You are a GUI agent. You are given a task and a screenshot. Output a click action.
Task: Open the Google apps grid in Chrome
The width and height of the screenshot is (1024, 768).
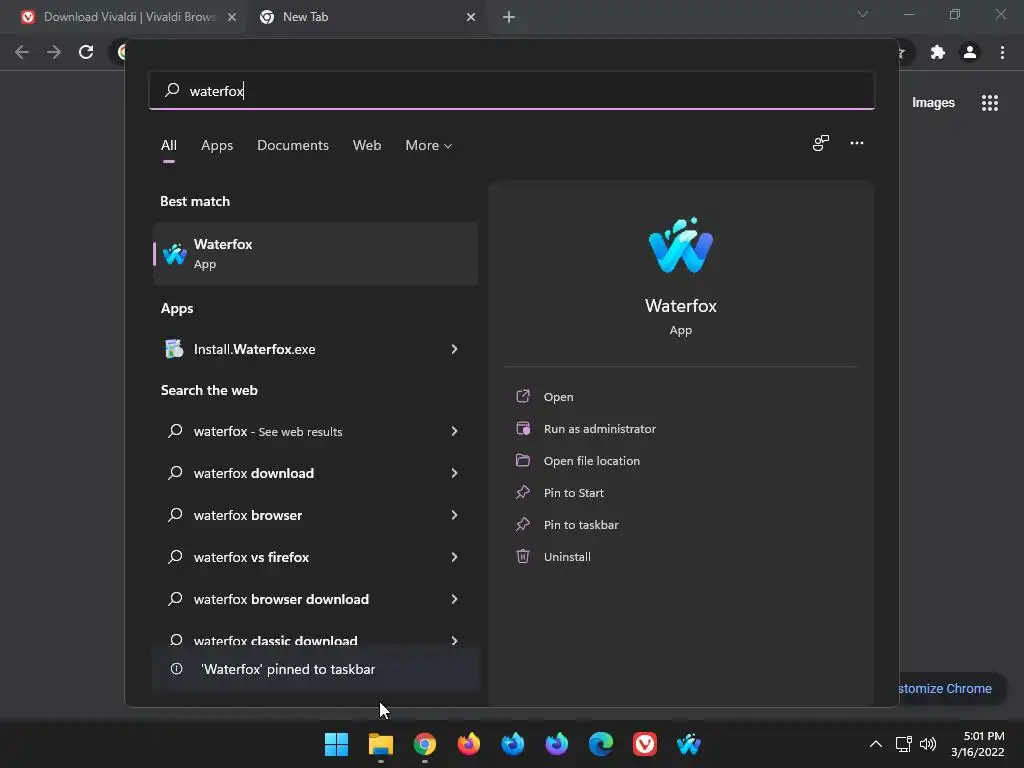pyautogui.click(x=990, y=103)
